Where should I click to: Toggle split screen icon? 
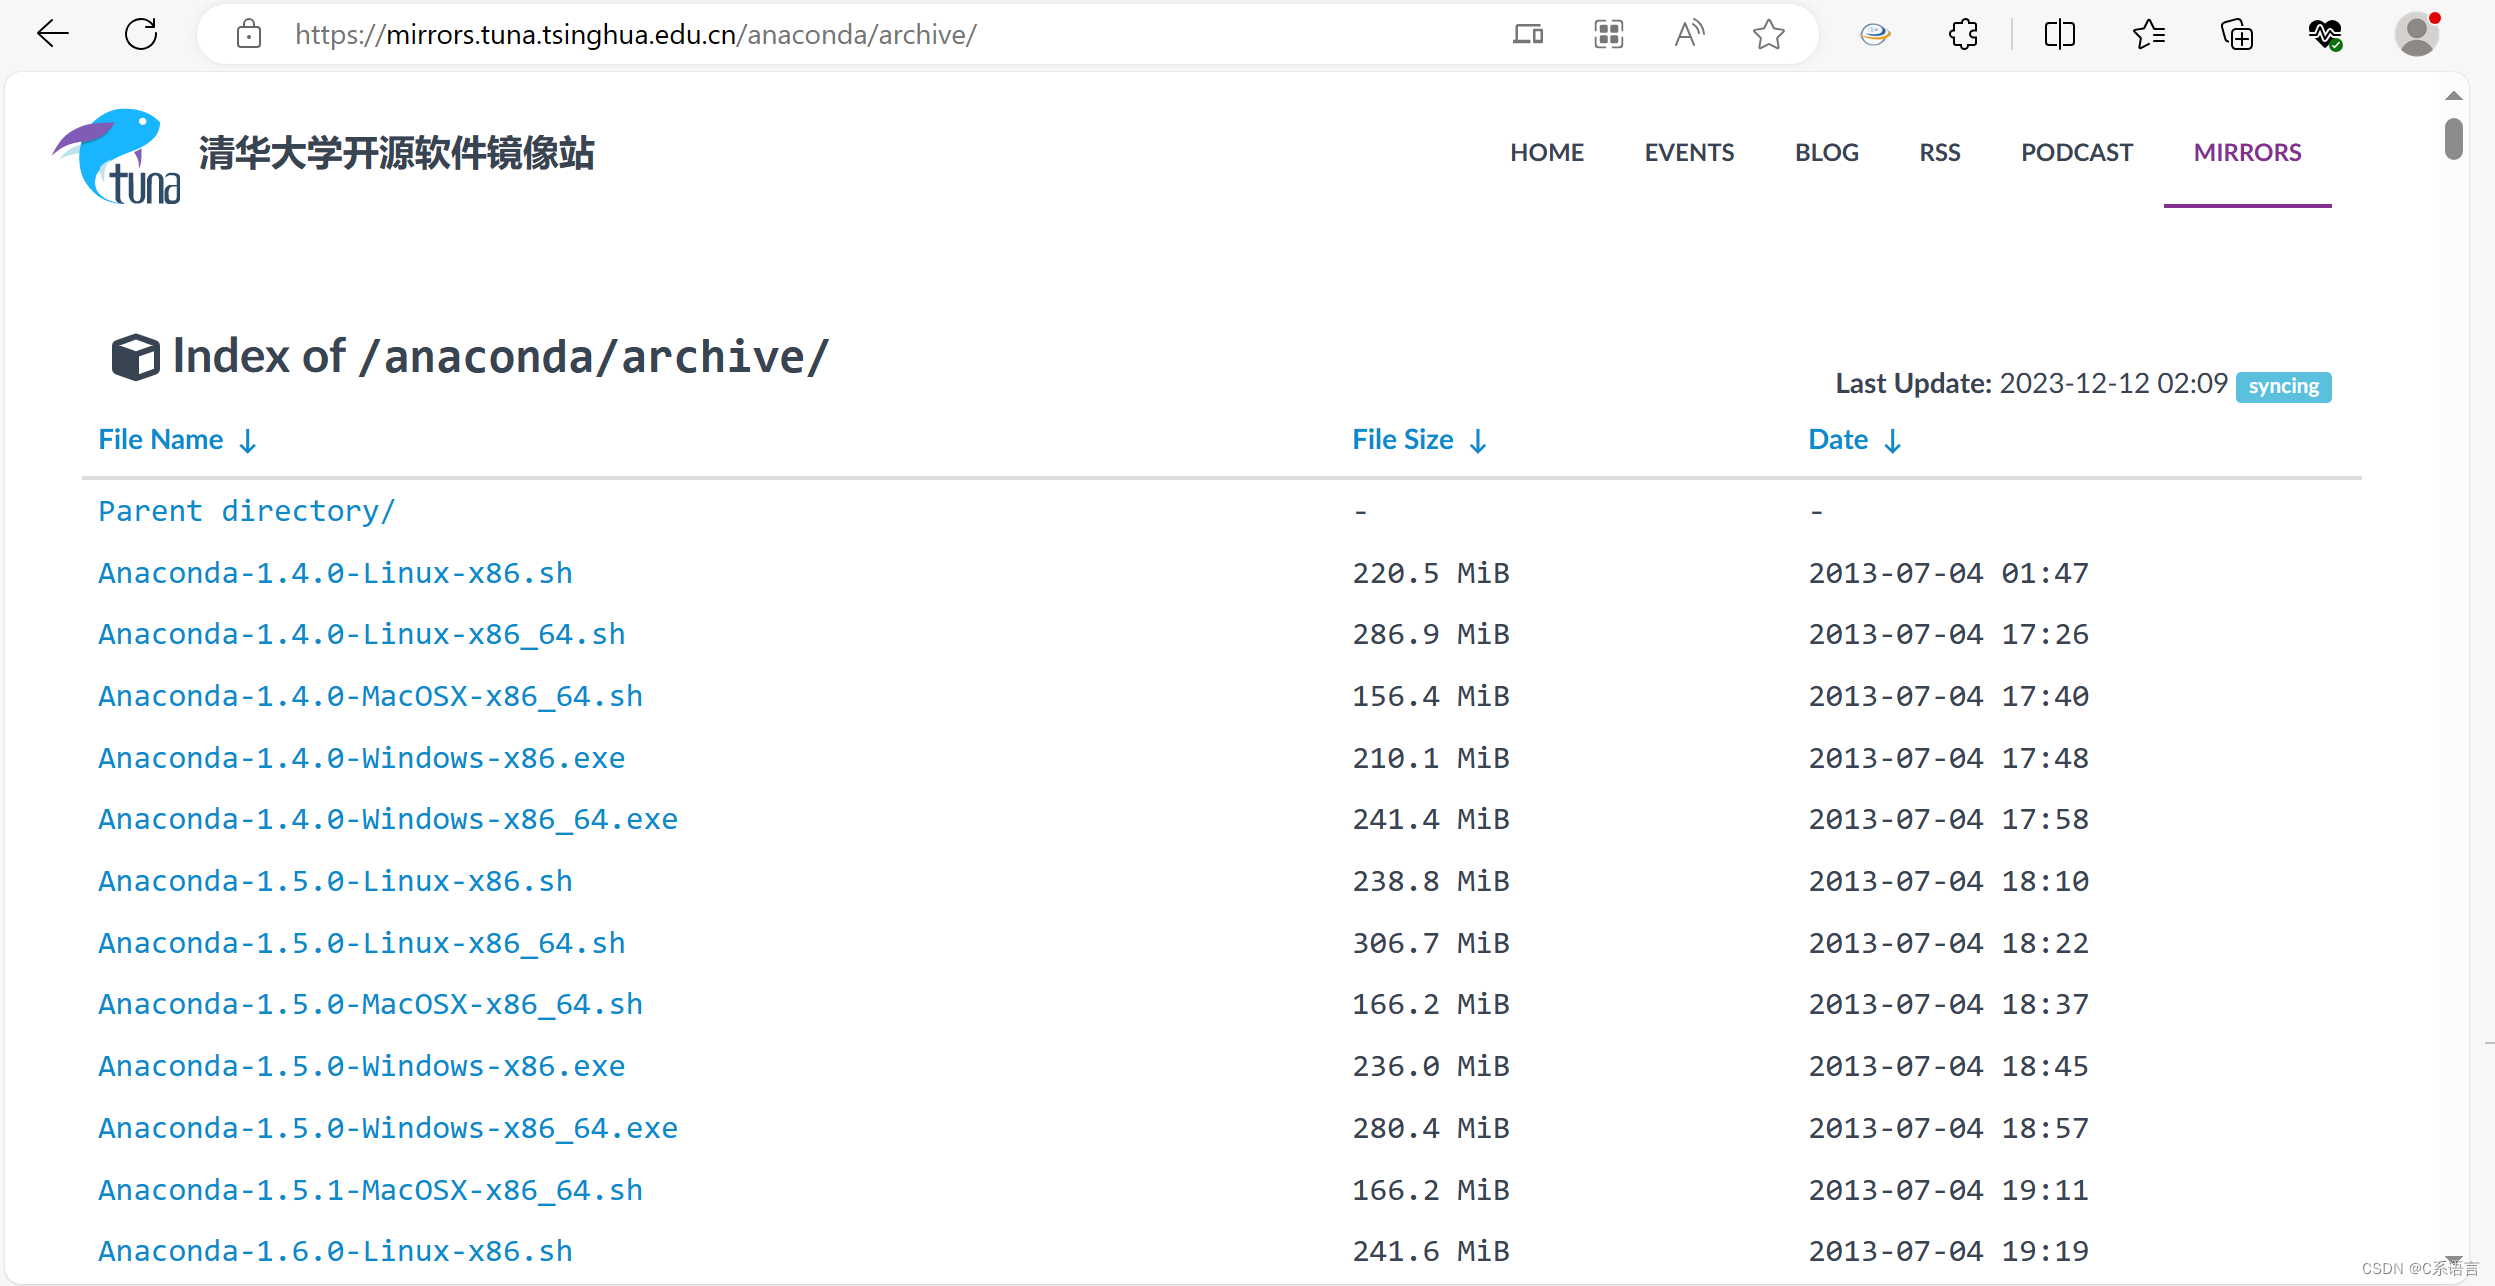(x=2060, y=34)
